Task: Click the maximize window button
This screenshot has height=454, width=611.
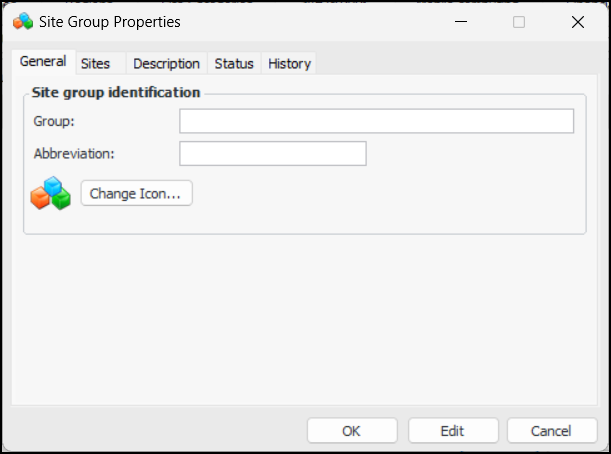Action: click(x=519, y=21)
